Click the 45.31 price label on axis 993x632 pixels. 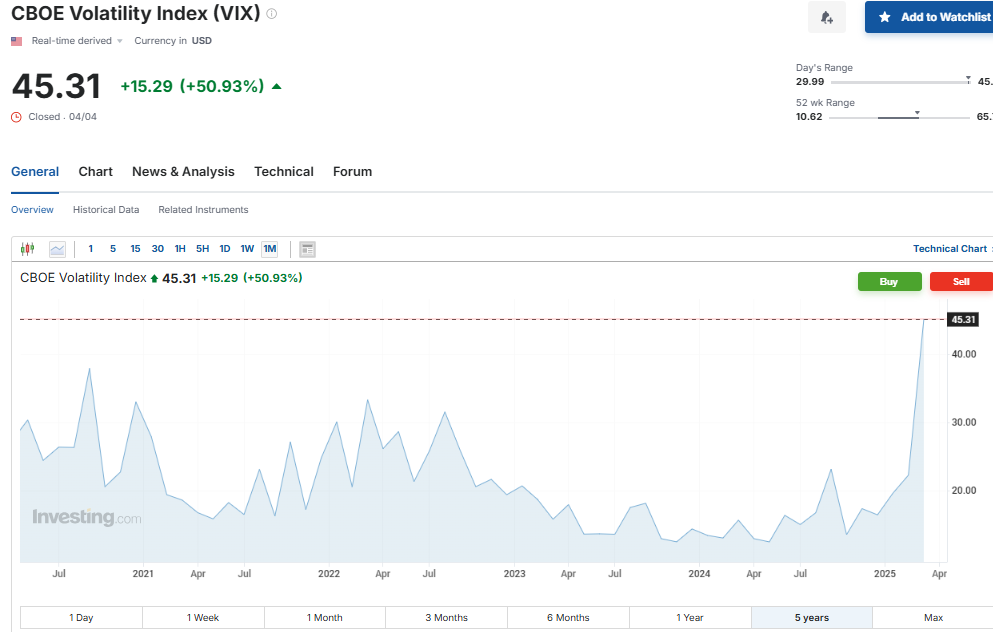[963, 320]
